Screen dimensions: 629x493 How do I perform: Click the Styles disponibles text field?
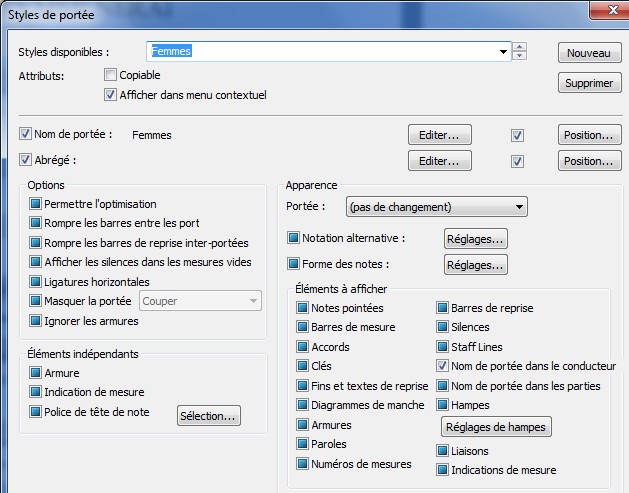pos(320,51)
